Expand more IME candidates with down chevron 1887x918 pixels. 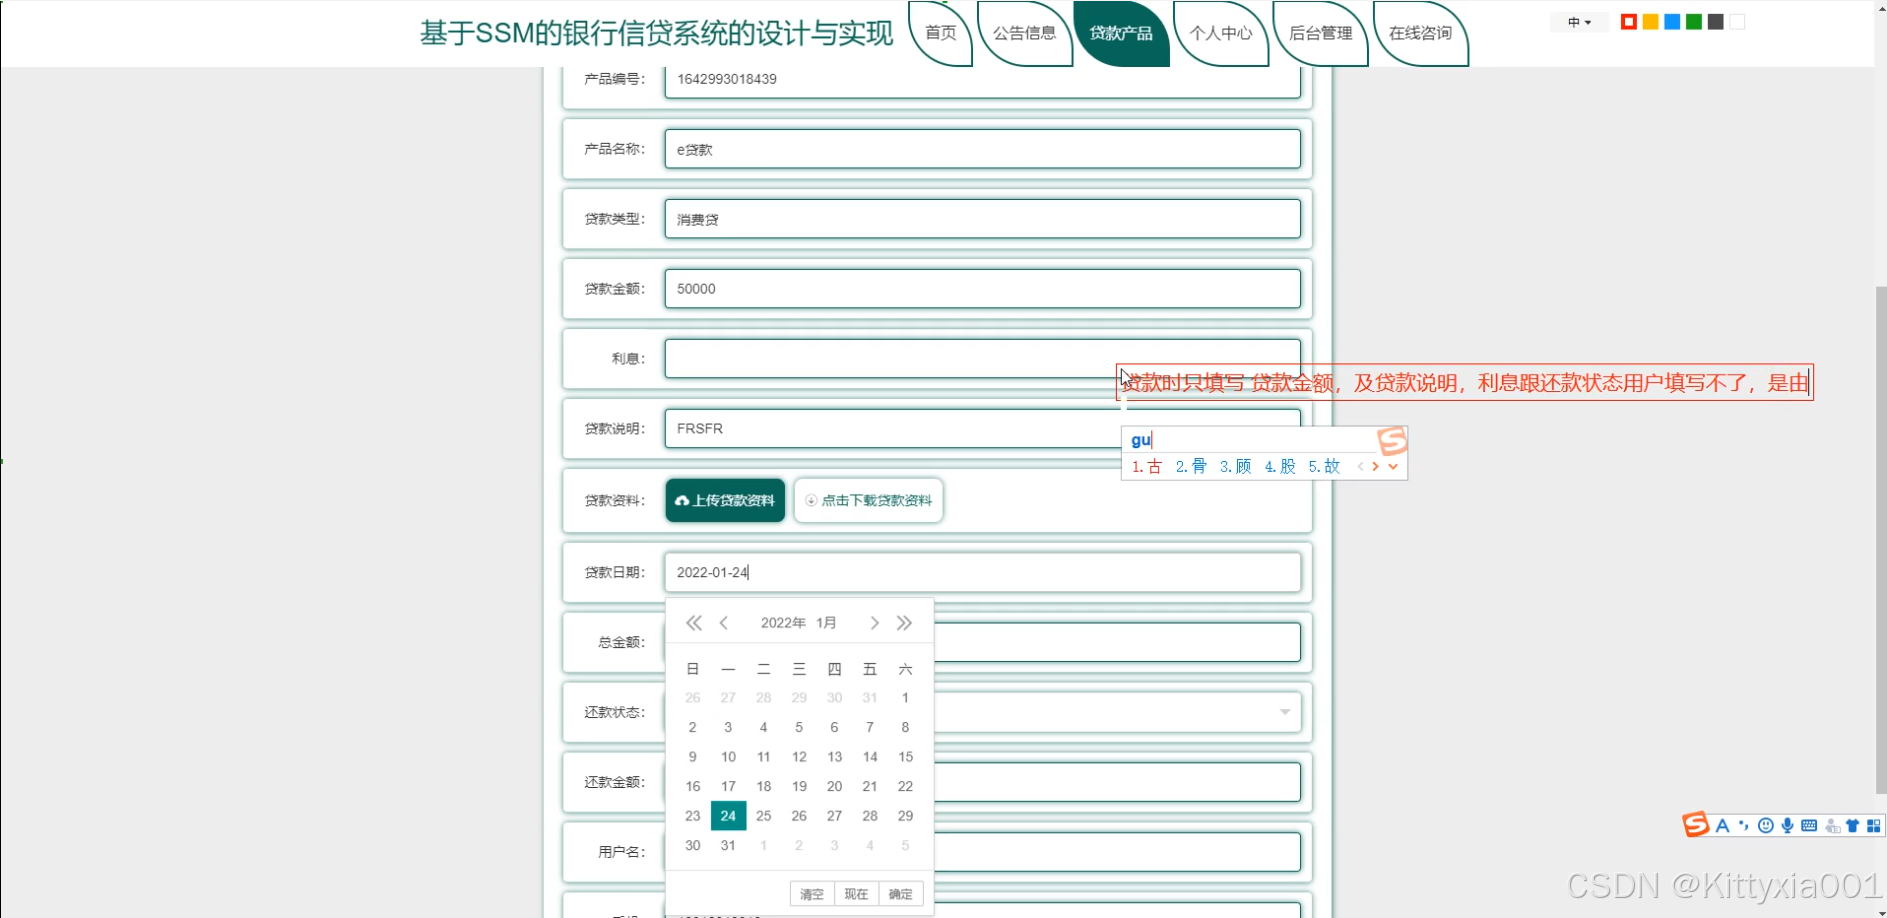pyautogui.click(x=1393, y=467)
